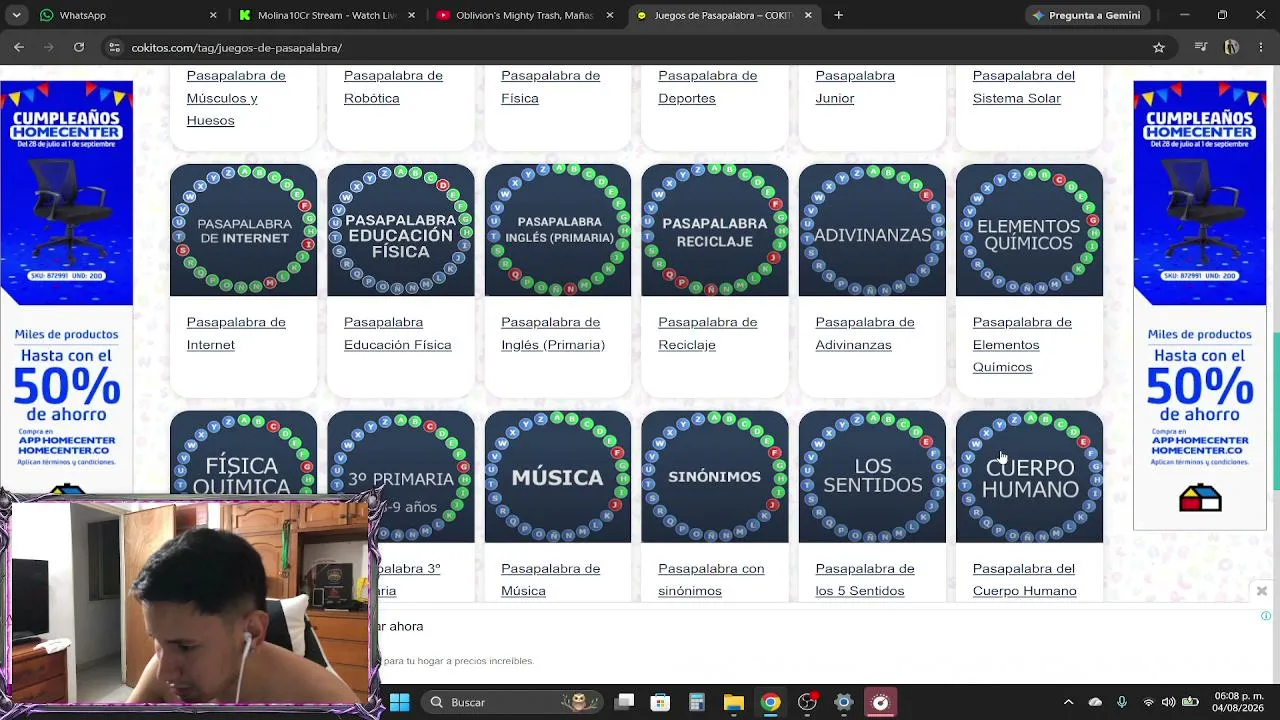The width and height of the screenshot is (1280, 720).
Task: Click the Pasapalabra de Inglés (Primaria) link
Action: coord(553,333)
